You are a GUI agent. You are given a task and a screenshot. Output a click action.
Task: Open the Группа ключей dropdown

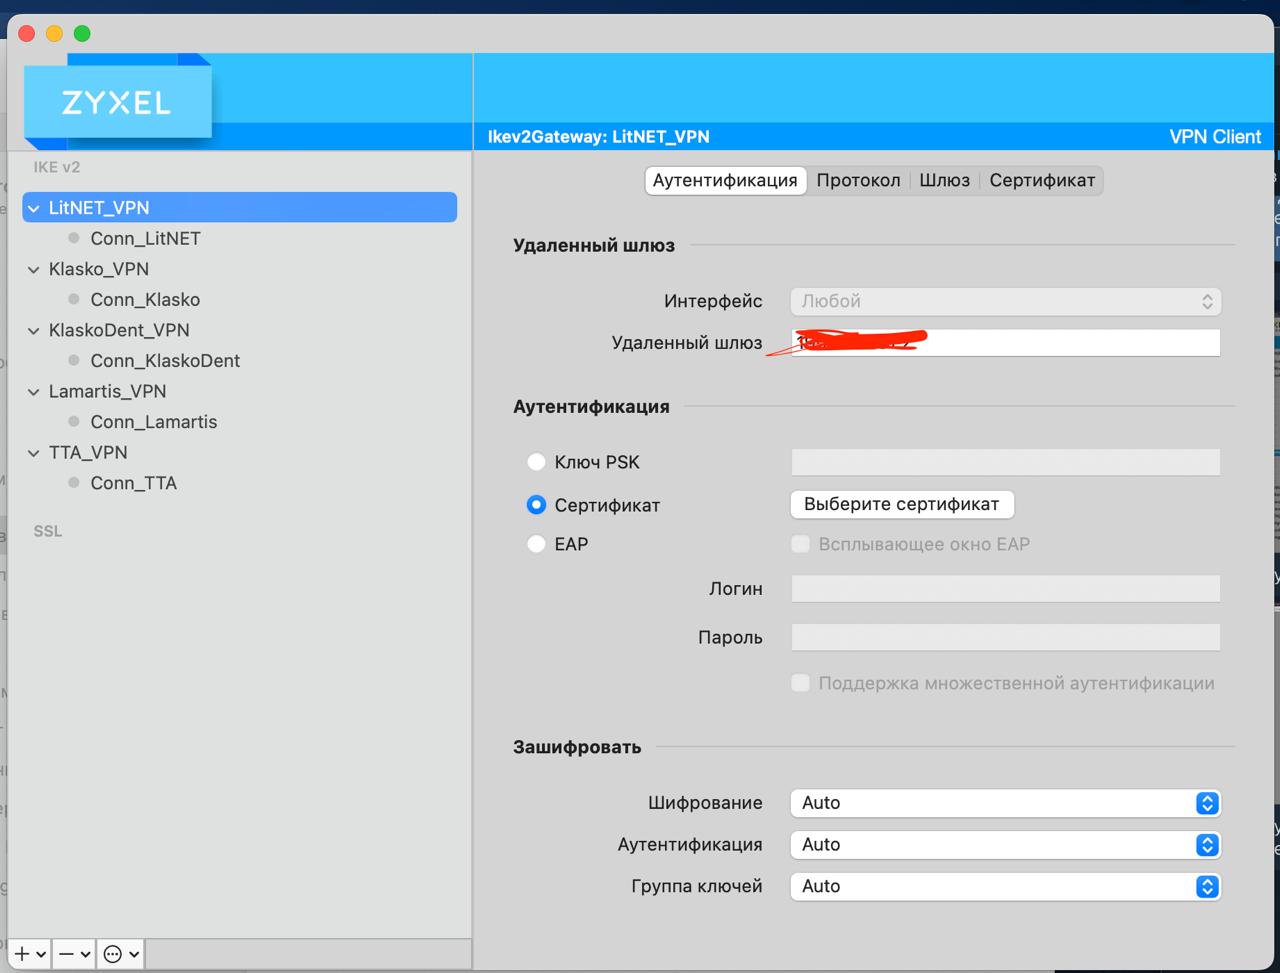[1005, 886]
